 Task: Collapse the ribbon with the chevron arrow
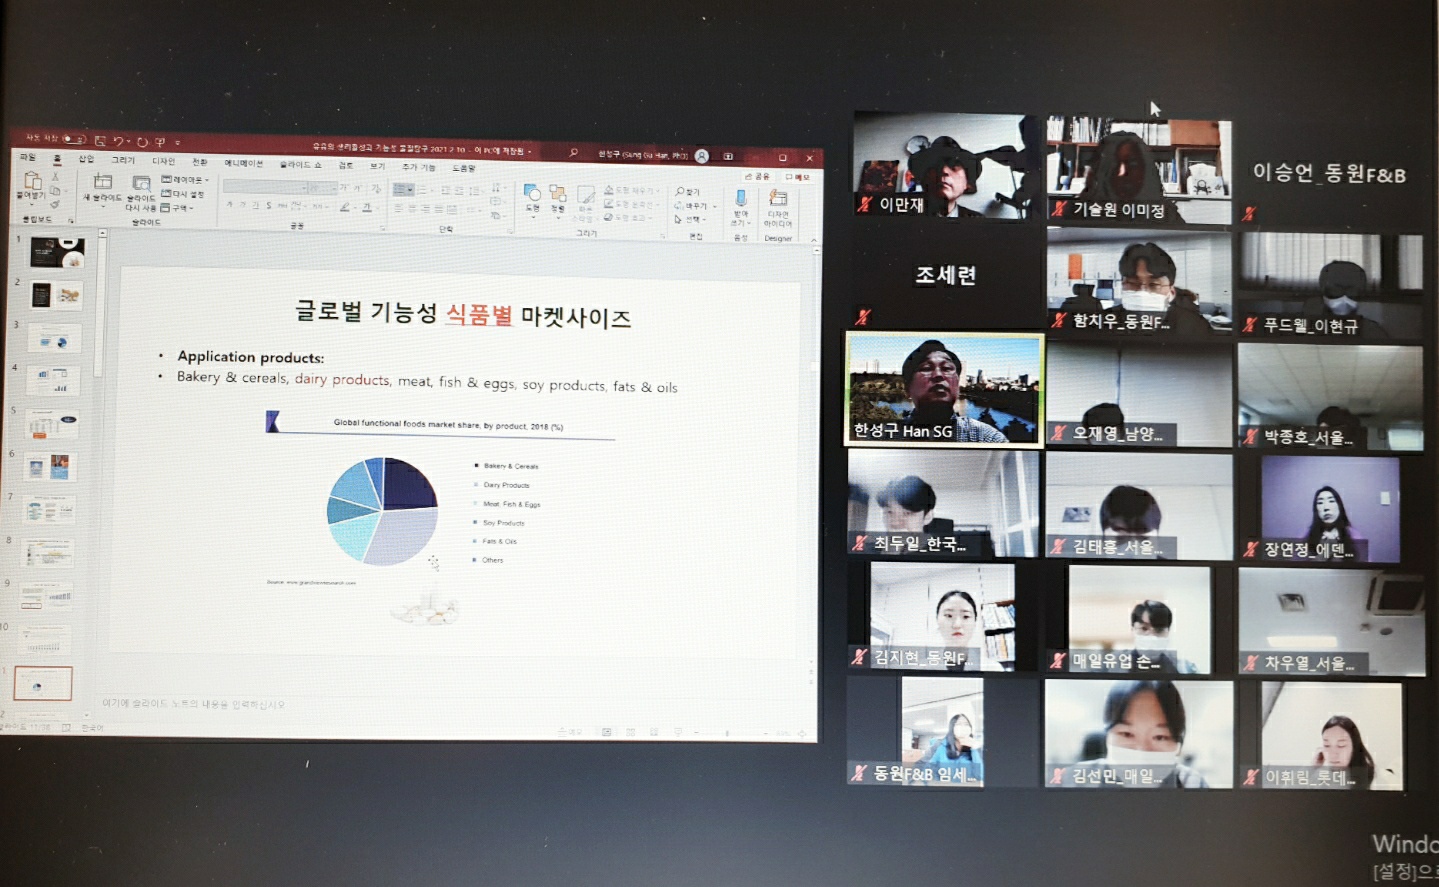tap(813, 240)
